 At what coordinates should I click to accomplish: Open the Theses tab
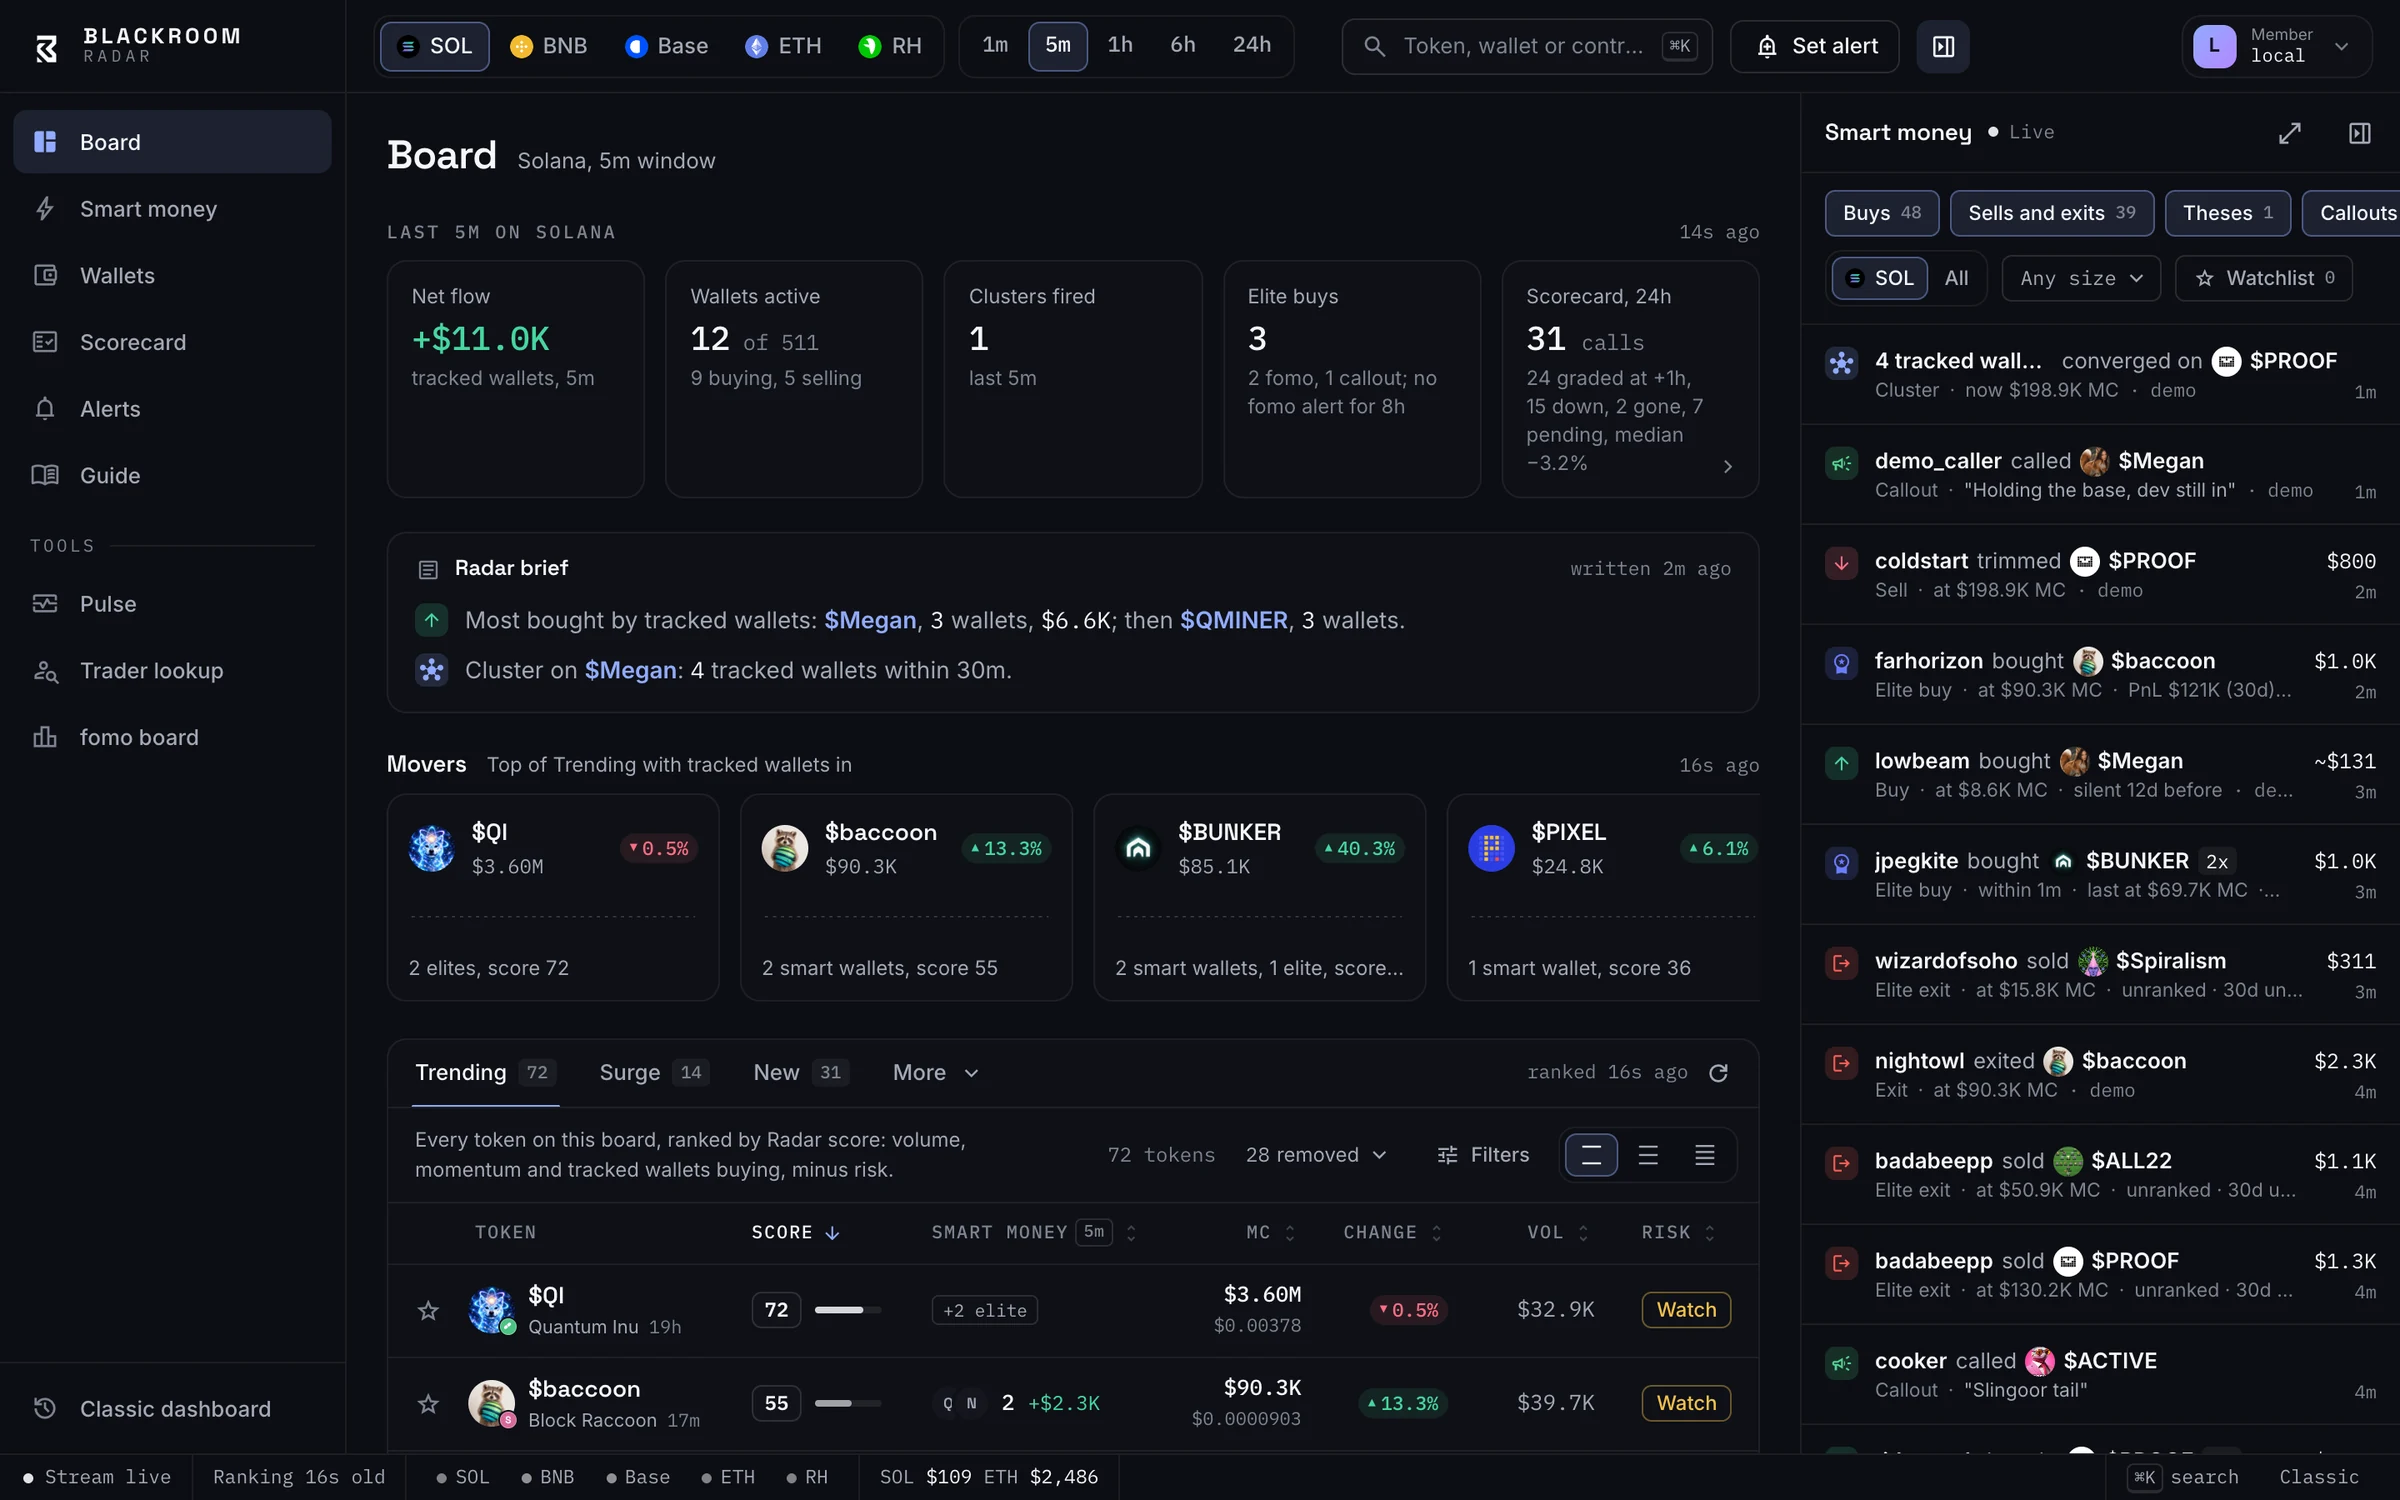pyautogui.click(x=2228, y=213)
